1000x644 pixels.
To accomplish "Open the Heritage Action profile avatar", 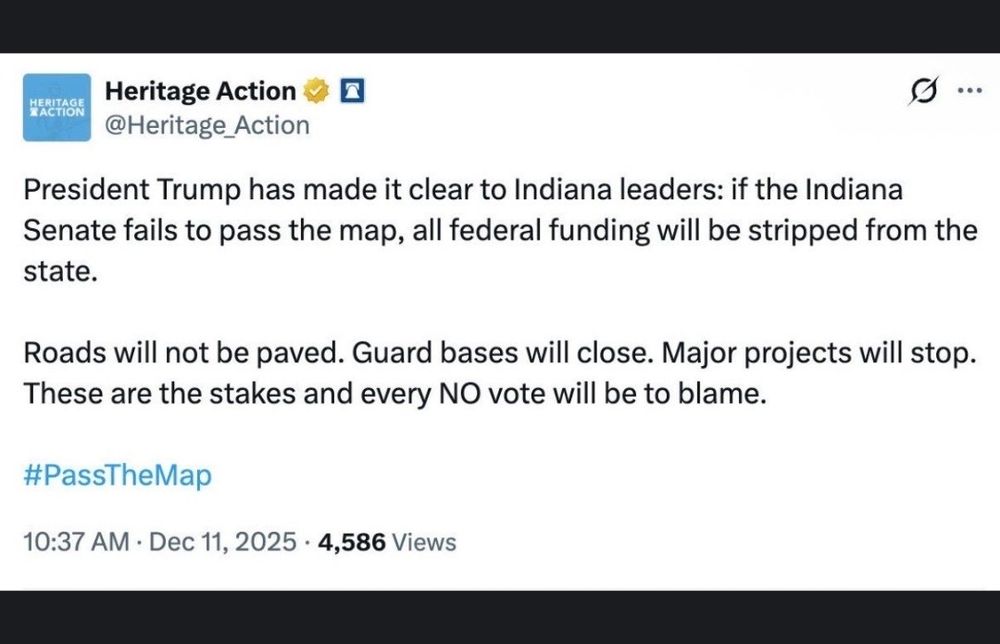I will [56, 105].
